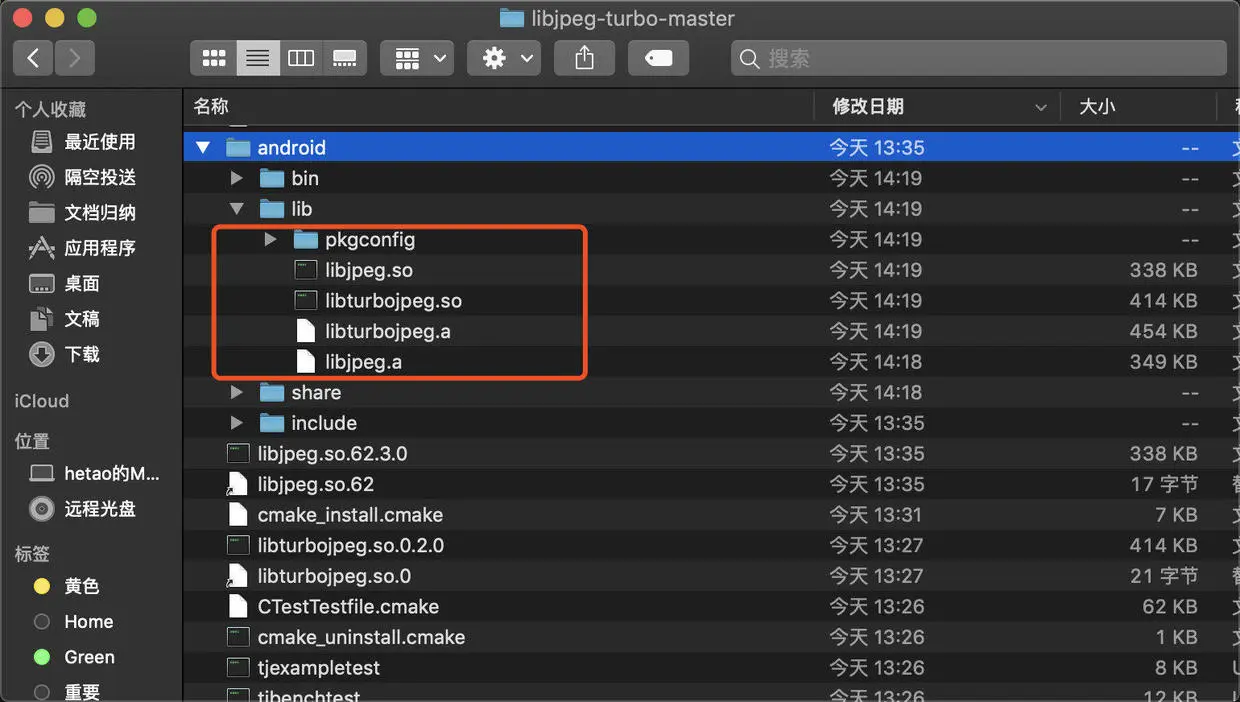Switch to list view mode
Image resolution: width=1240 pixels, height=702 pixels.
pos(258,58)
